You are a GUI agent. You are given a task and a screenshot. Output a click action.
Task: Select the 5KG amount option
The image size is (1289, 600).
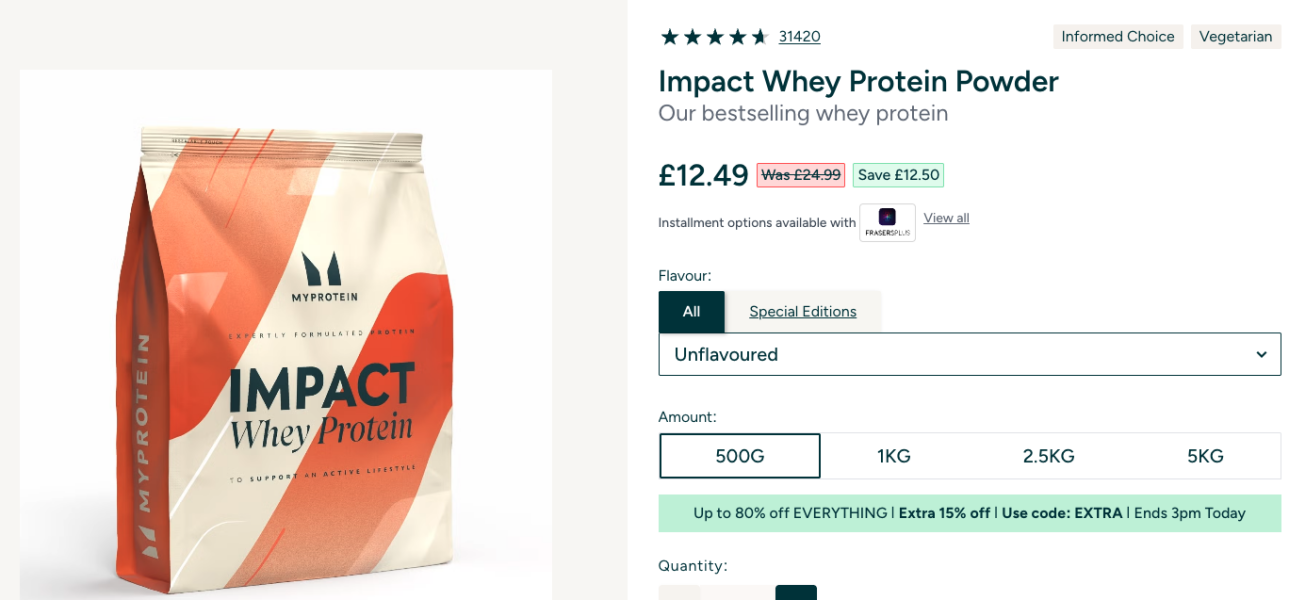[1205, 456]
